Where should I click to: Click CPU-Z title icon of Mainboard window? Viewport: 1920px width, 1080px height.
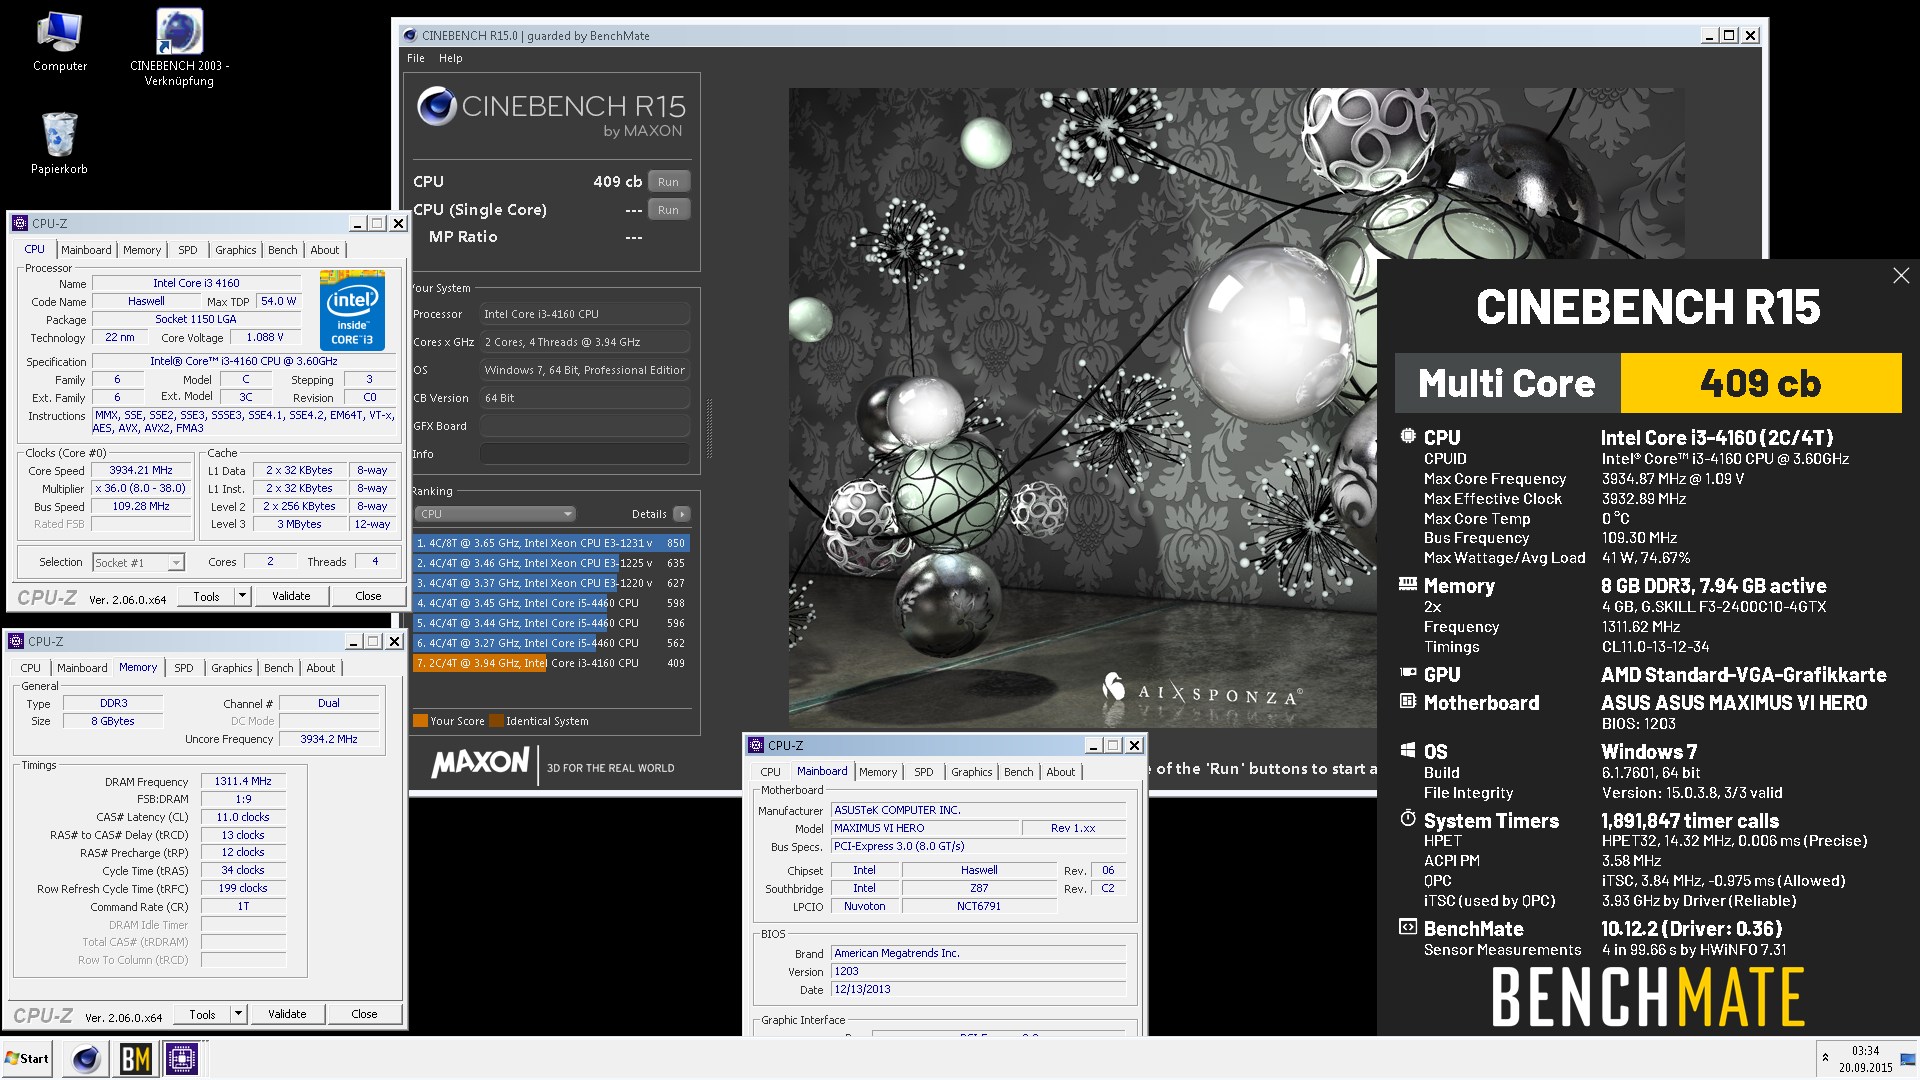point(756,745)
